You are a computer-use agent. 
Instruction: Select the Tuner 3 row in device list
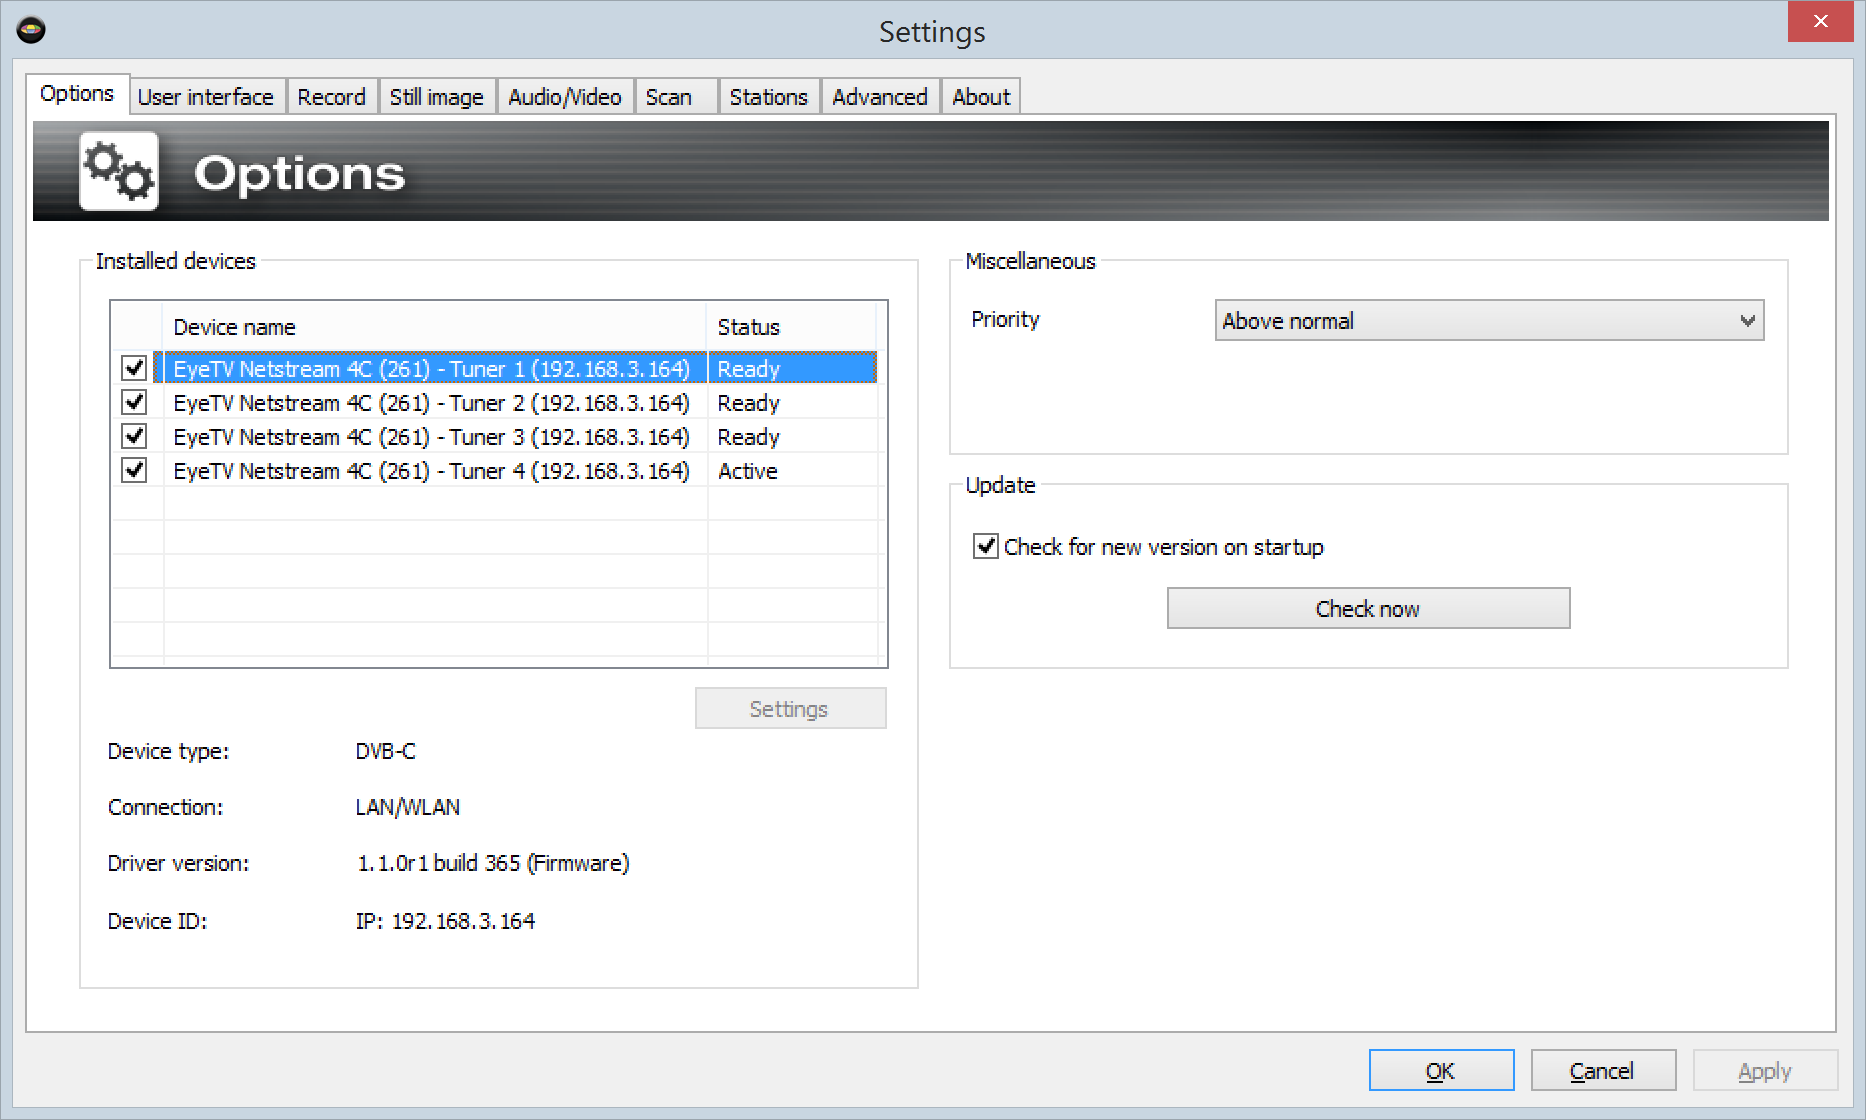click(430, 436)
